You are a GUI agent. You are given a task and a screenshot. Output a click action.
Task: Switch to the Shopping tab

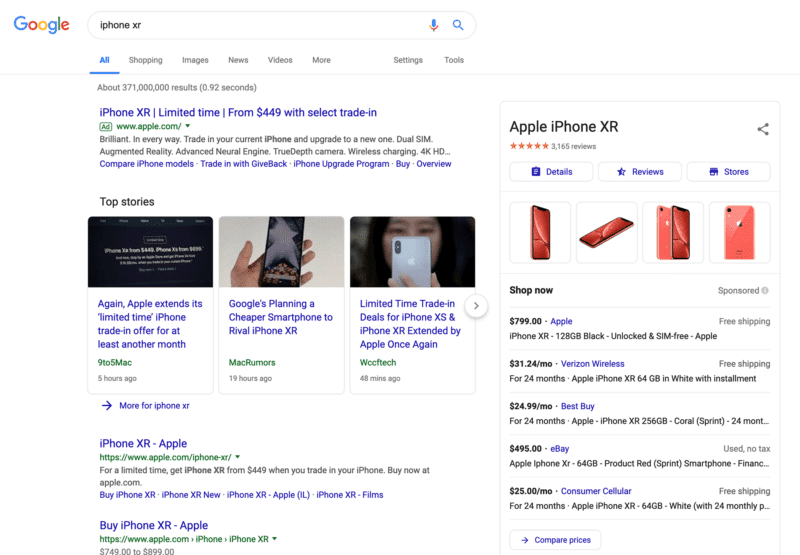(145, 60)
